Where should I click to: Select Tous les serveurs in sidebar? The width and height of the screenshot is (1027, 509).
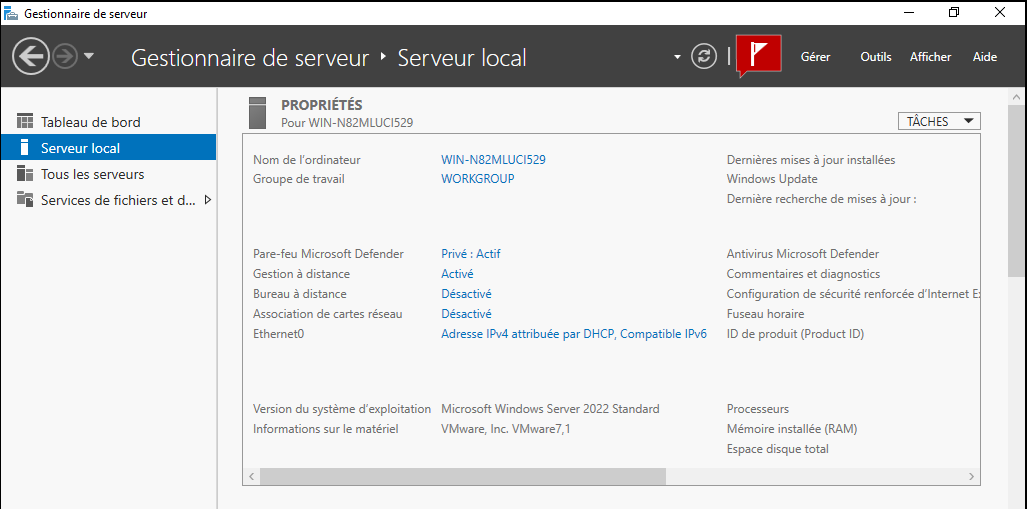pos(109,174)
